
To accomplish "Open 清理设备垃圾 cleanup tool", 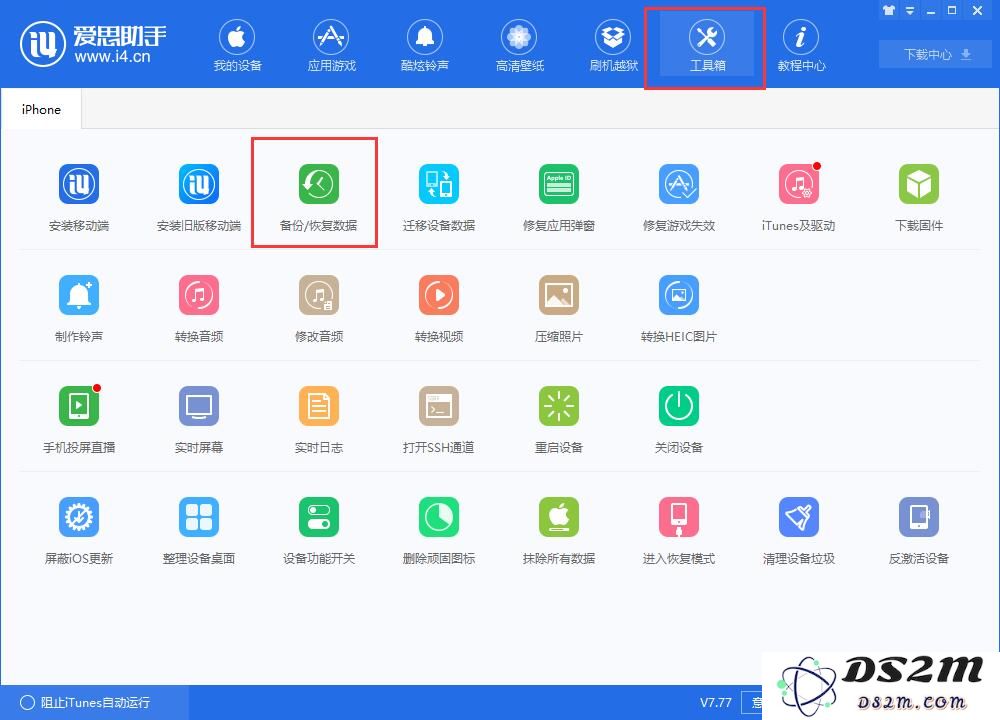I will point(798,531).
